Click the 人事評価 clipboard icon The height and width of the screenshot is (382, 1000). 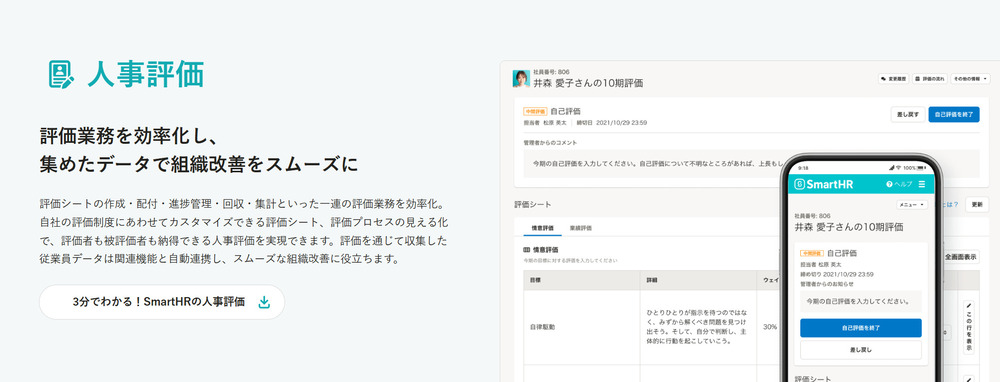click(62, 74)
